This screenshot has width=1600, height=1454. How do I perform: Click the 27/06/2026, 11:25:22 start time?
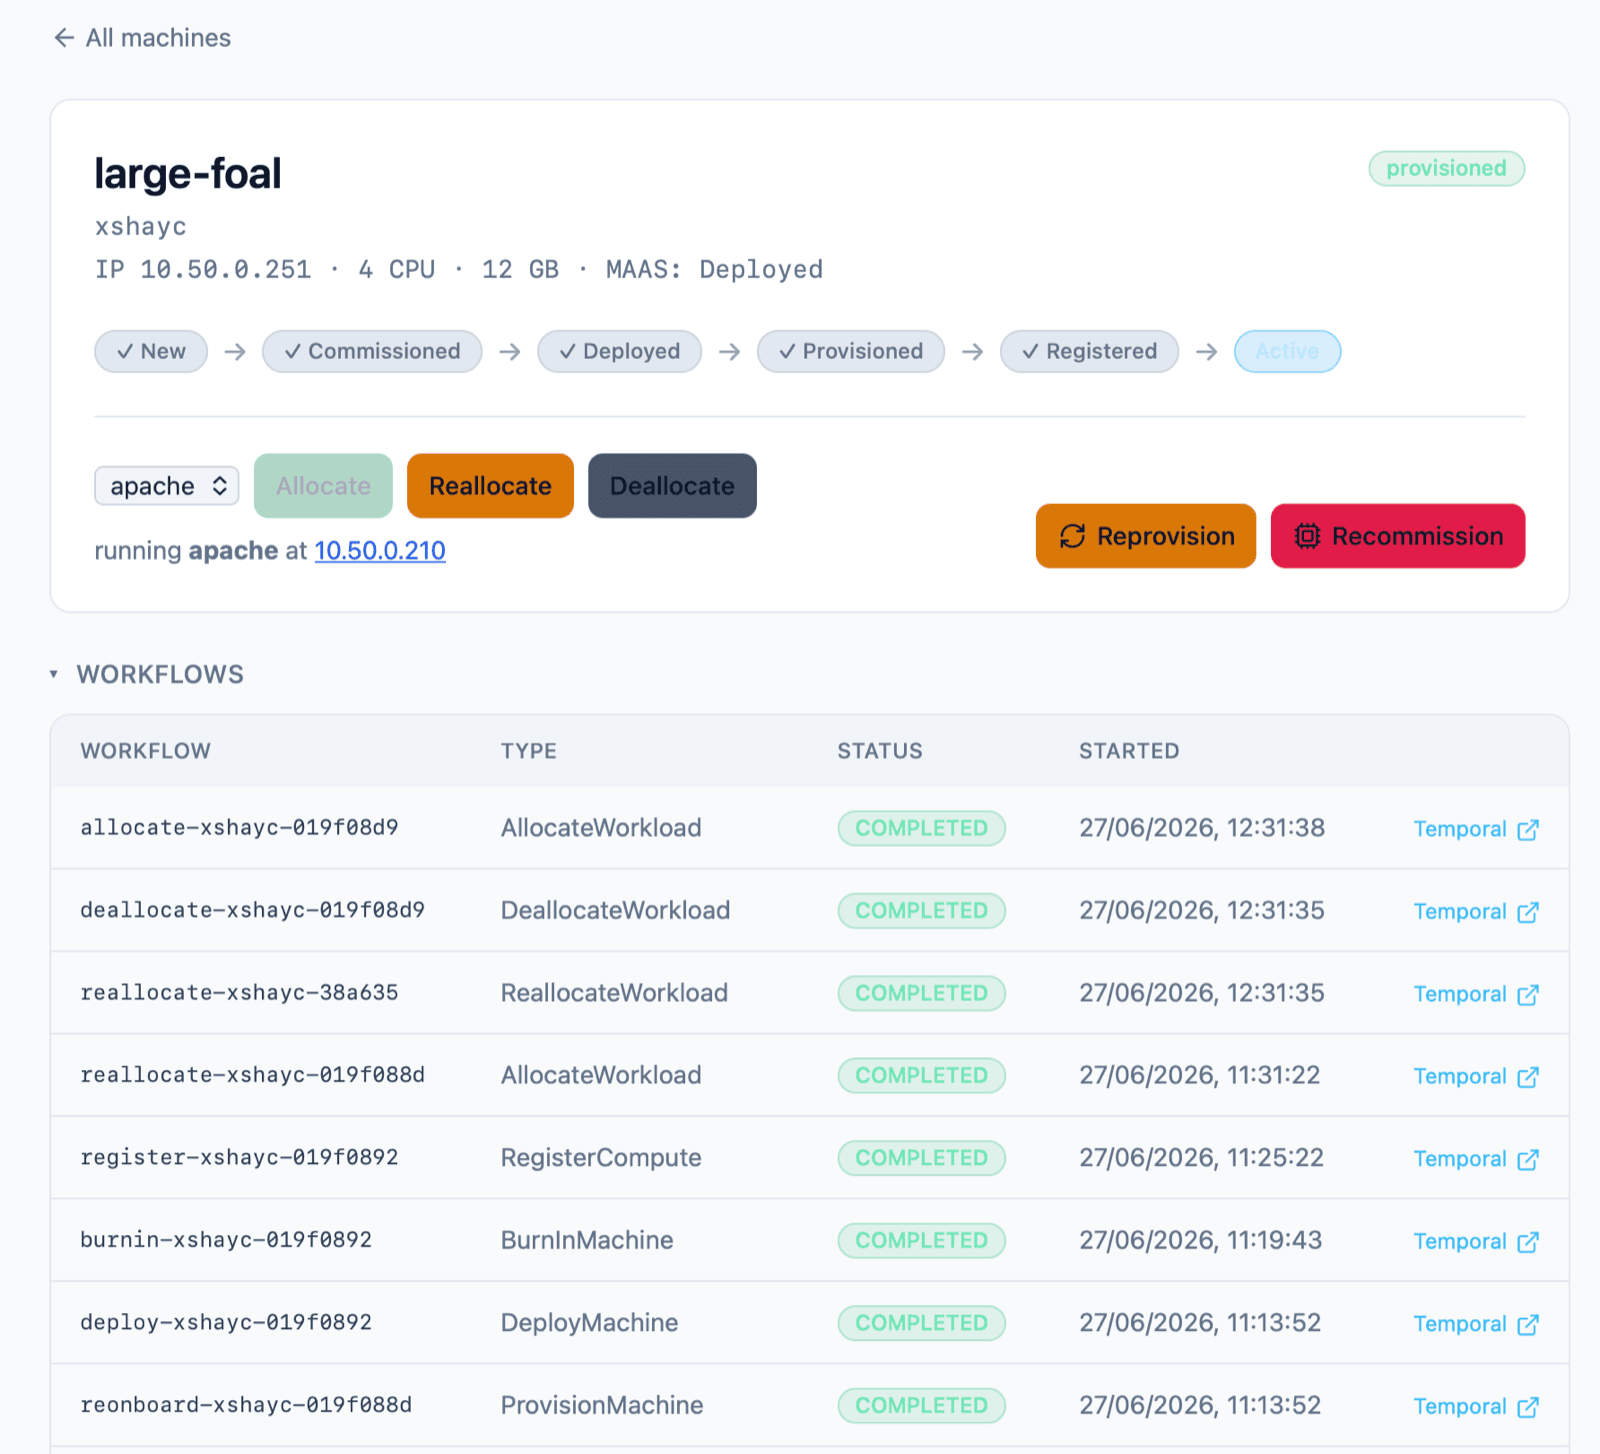(1201, 1158)
